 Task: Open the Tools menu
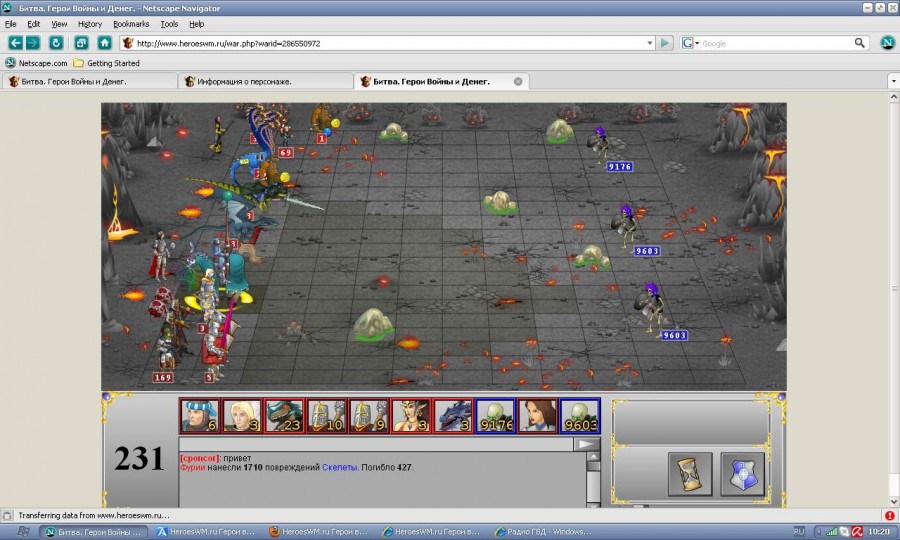169,24
